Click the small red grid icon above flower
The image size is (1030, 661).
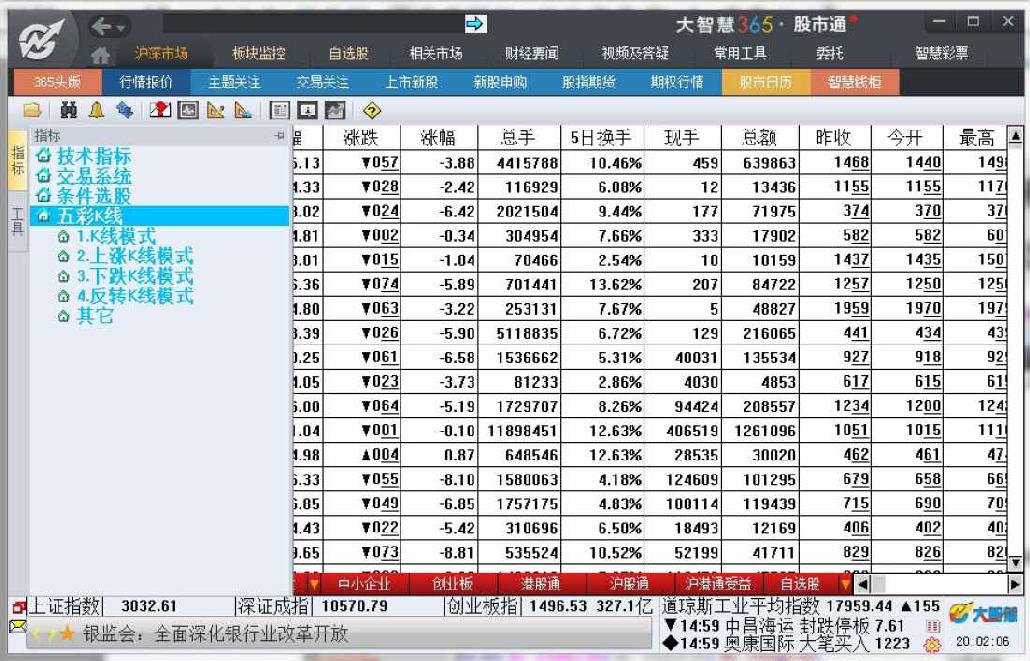[x=933, y=626]
